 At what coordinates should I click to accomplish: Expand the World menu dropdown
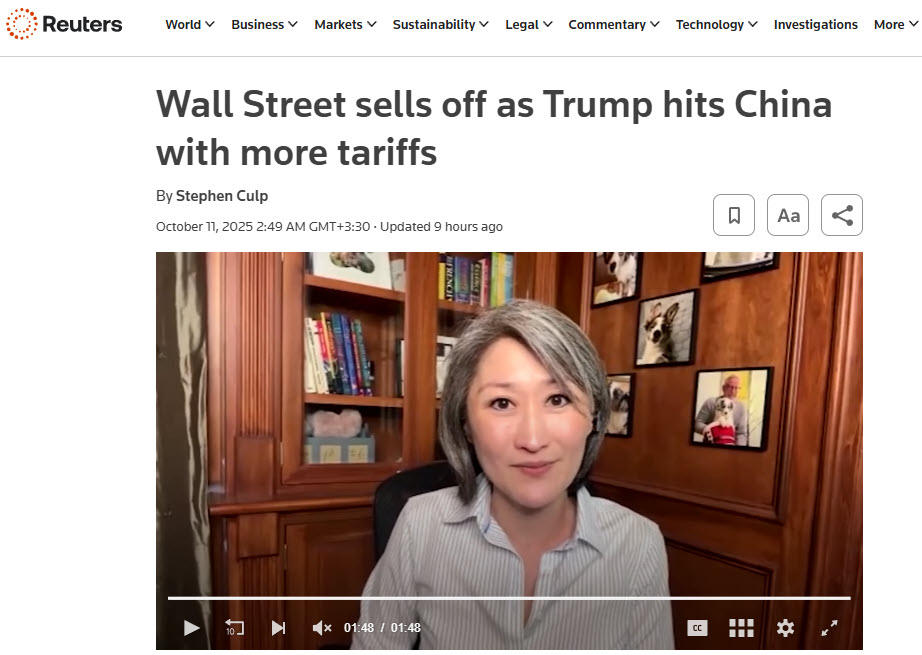pos(189,25)
